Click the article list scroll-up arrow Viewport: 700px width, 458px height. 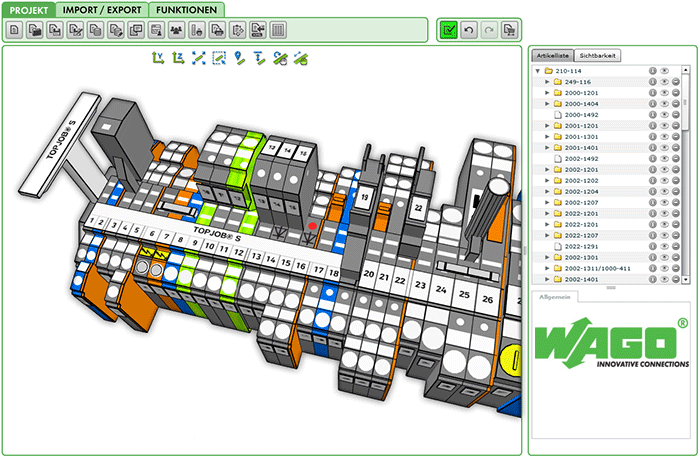coord(686,70)
